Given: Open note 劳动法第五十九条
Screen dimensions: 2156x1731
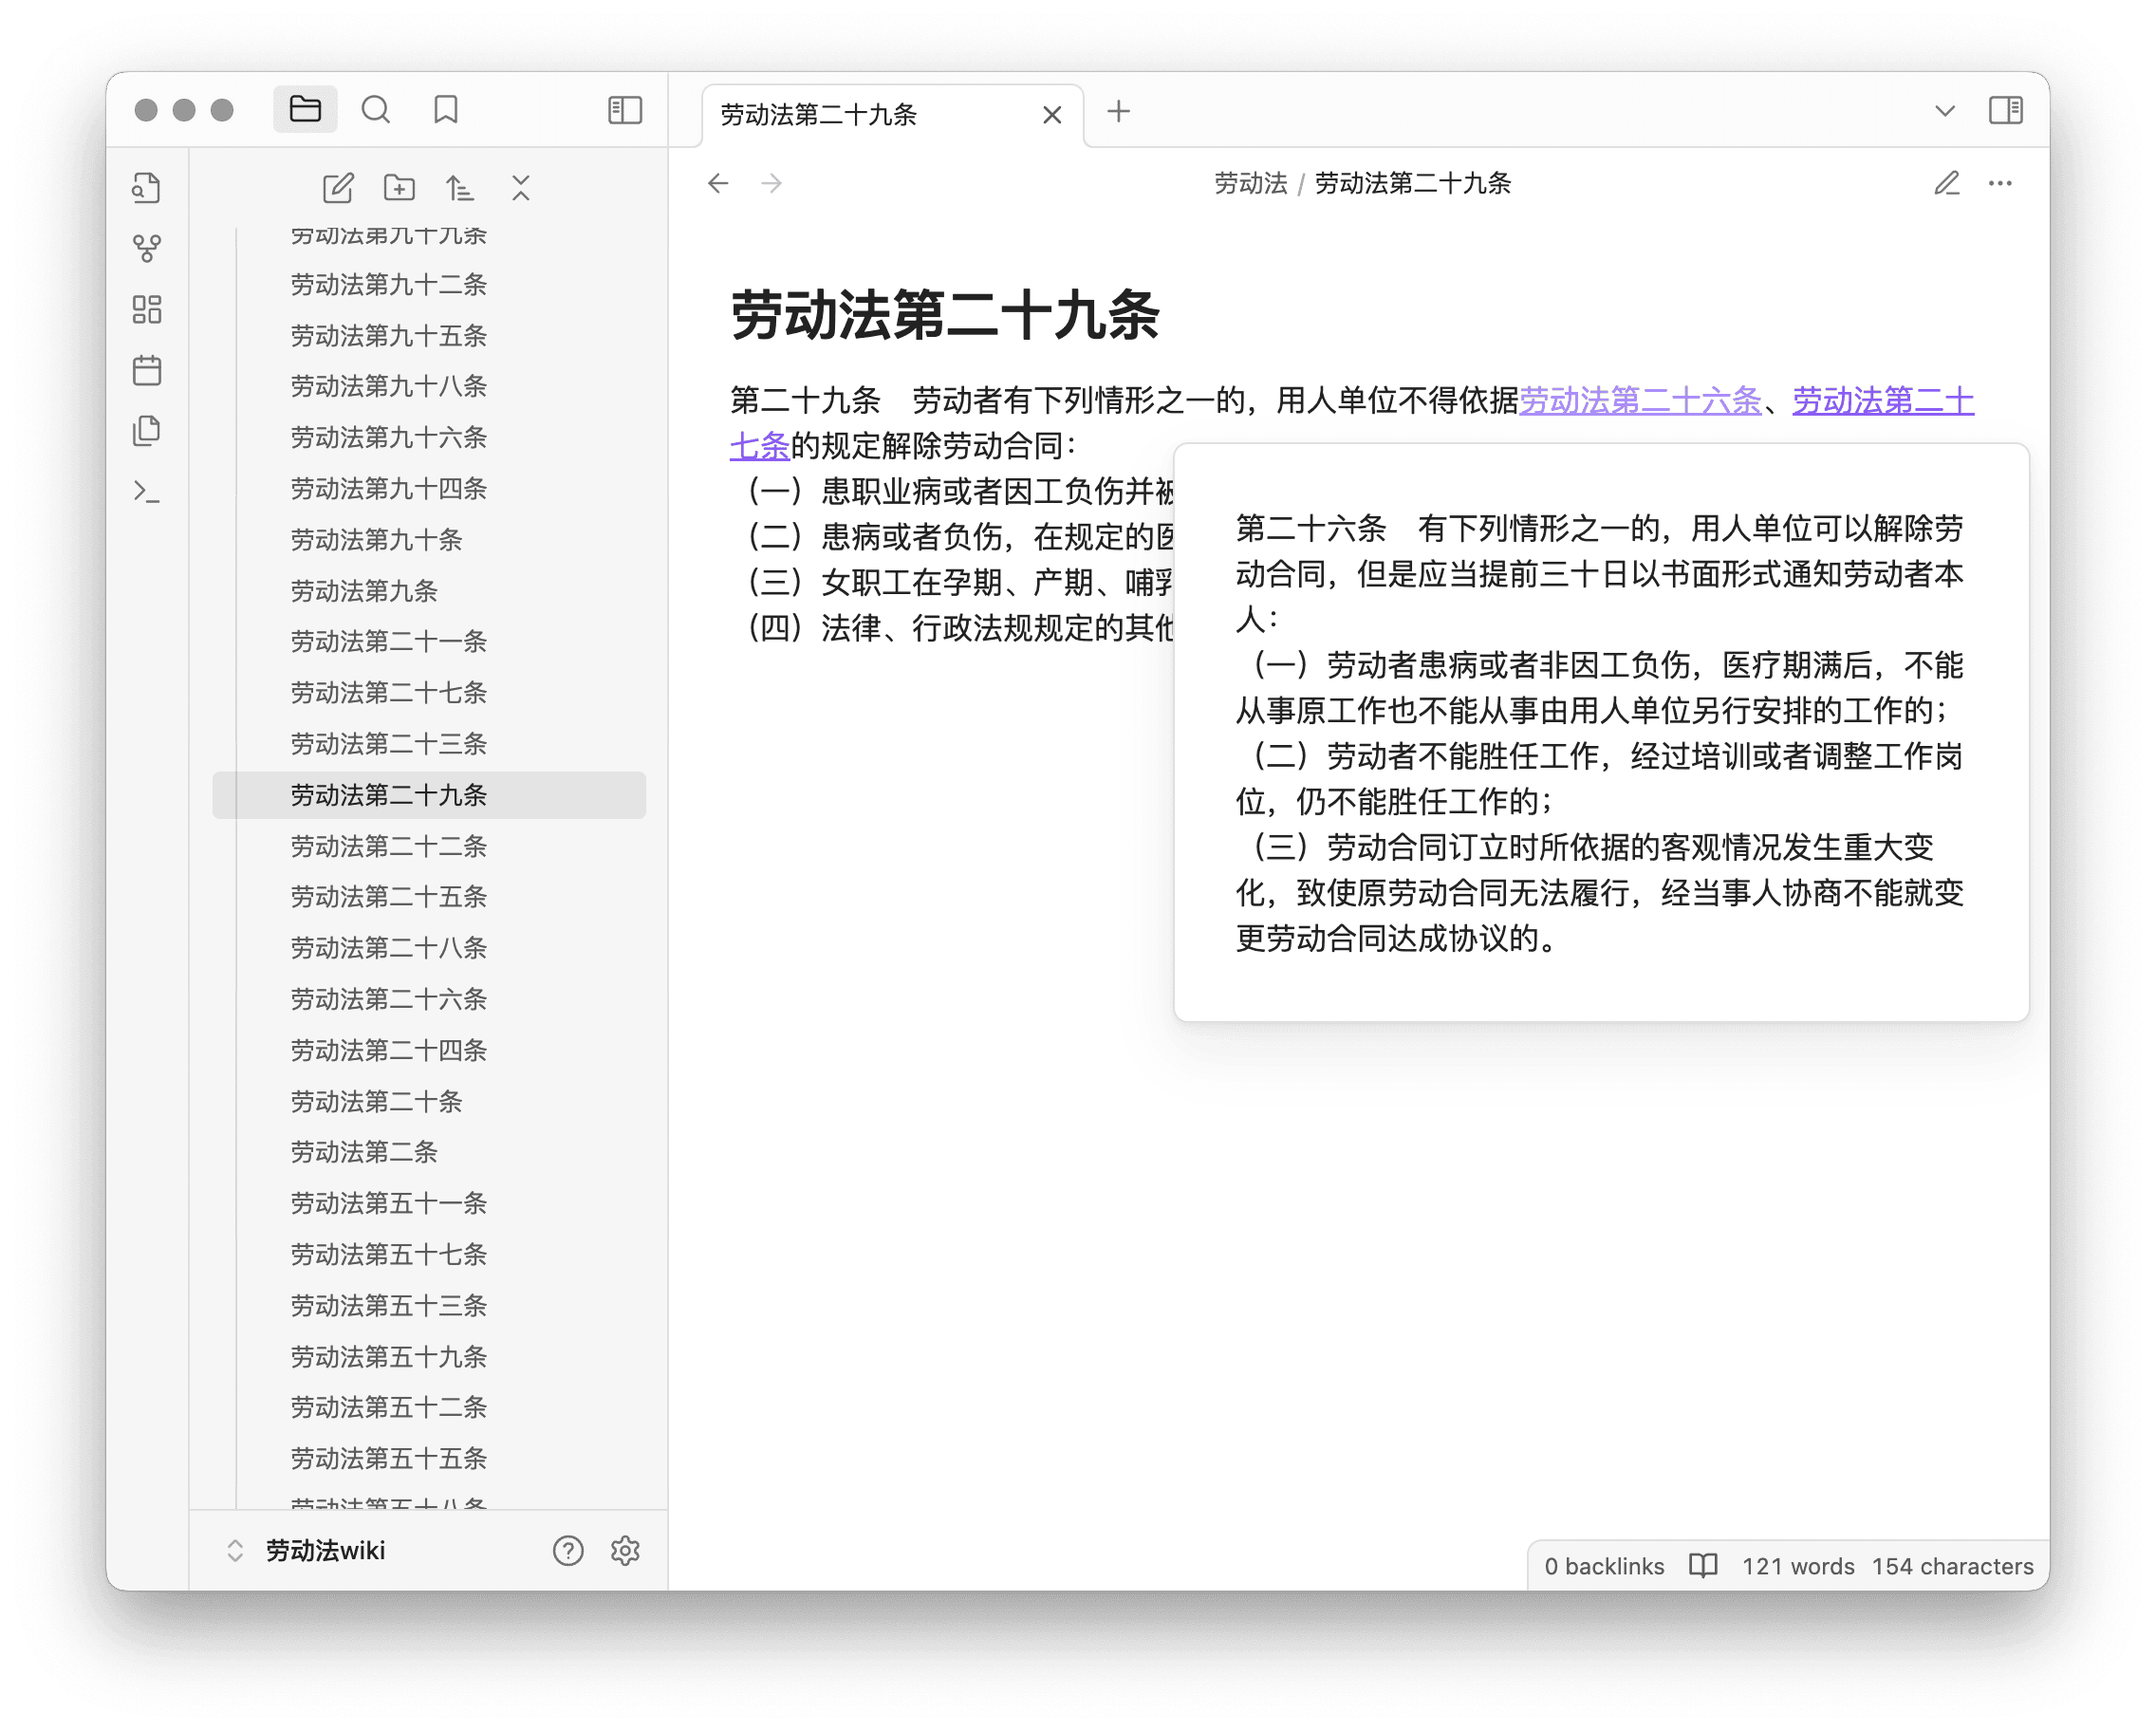Looking at the screenshot, I should tap(429, 1356).
